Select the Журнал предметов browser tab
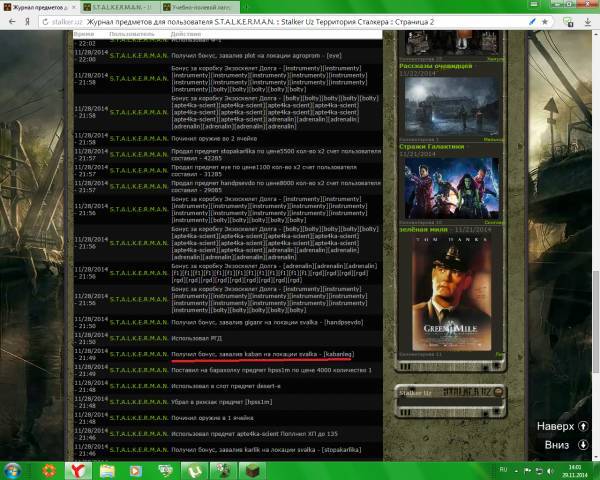This screenshot has height=480, width=600. click(38, 7)
